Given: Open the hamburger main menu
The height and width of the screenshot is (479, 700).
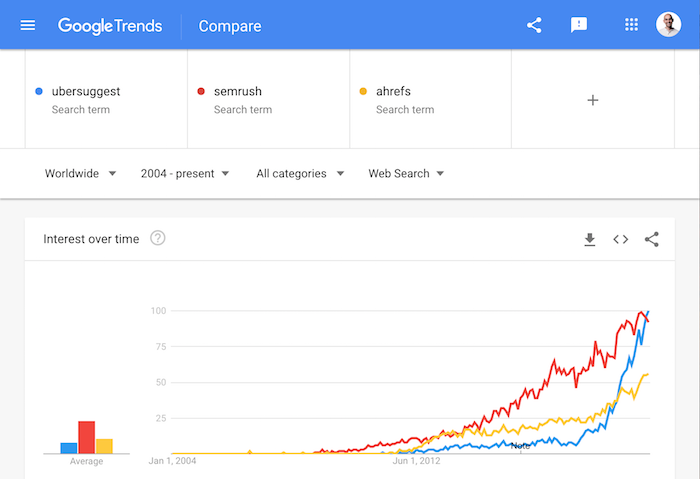Looking at the screenshot, I should (28, 25).
